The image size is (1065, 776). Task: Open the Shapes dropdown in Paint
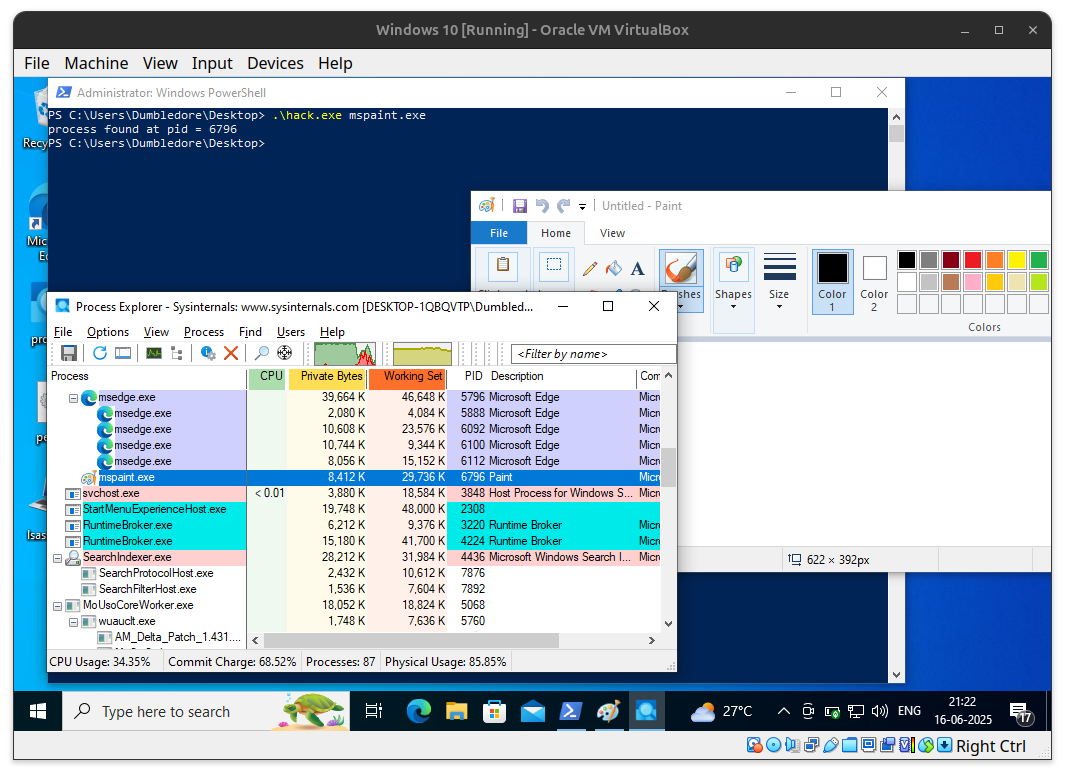click(x=734, y=290)
